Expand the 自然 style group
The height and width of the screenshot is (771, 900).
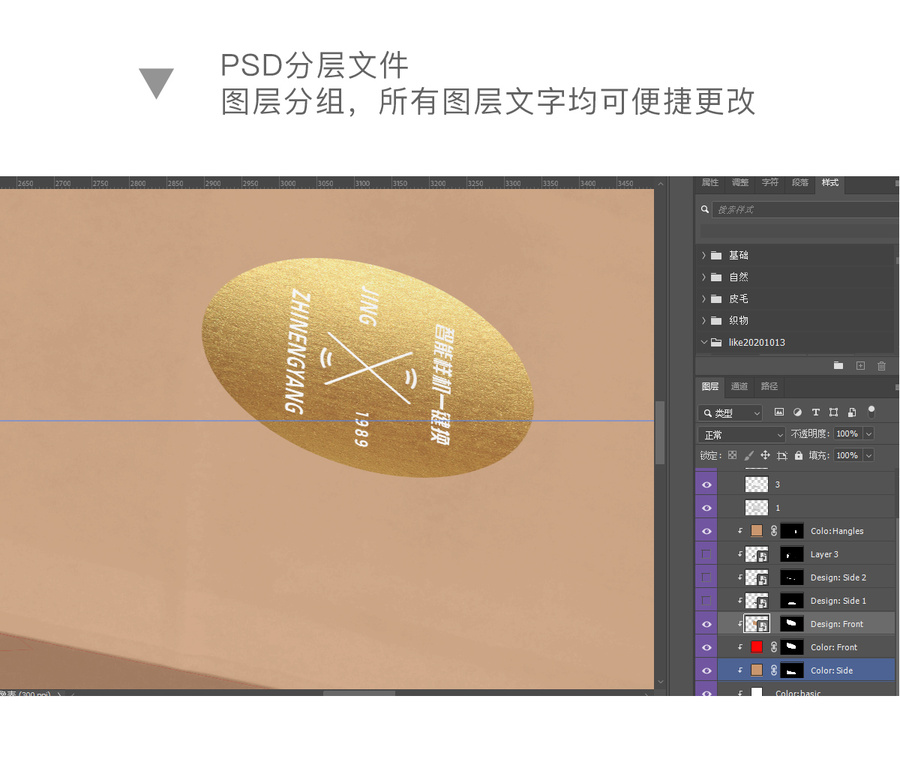click(x=704, y=277)
